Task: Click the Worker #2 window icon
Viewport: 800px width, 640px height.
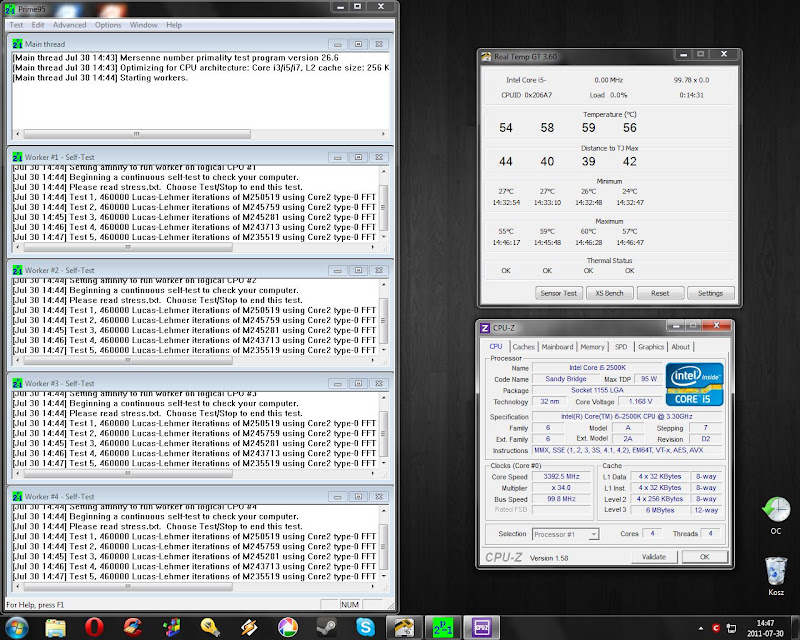Action: click(17, 270)
